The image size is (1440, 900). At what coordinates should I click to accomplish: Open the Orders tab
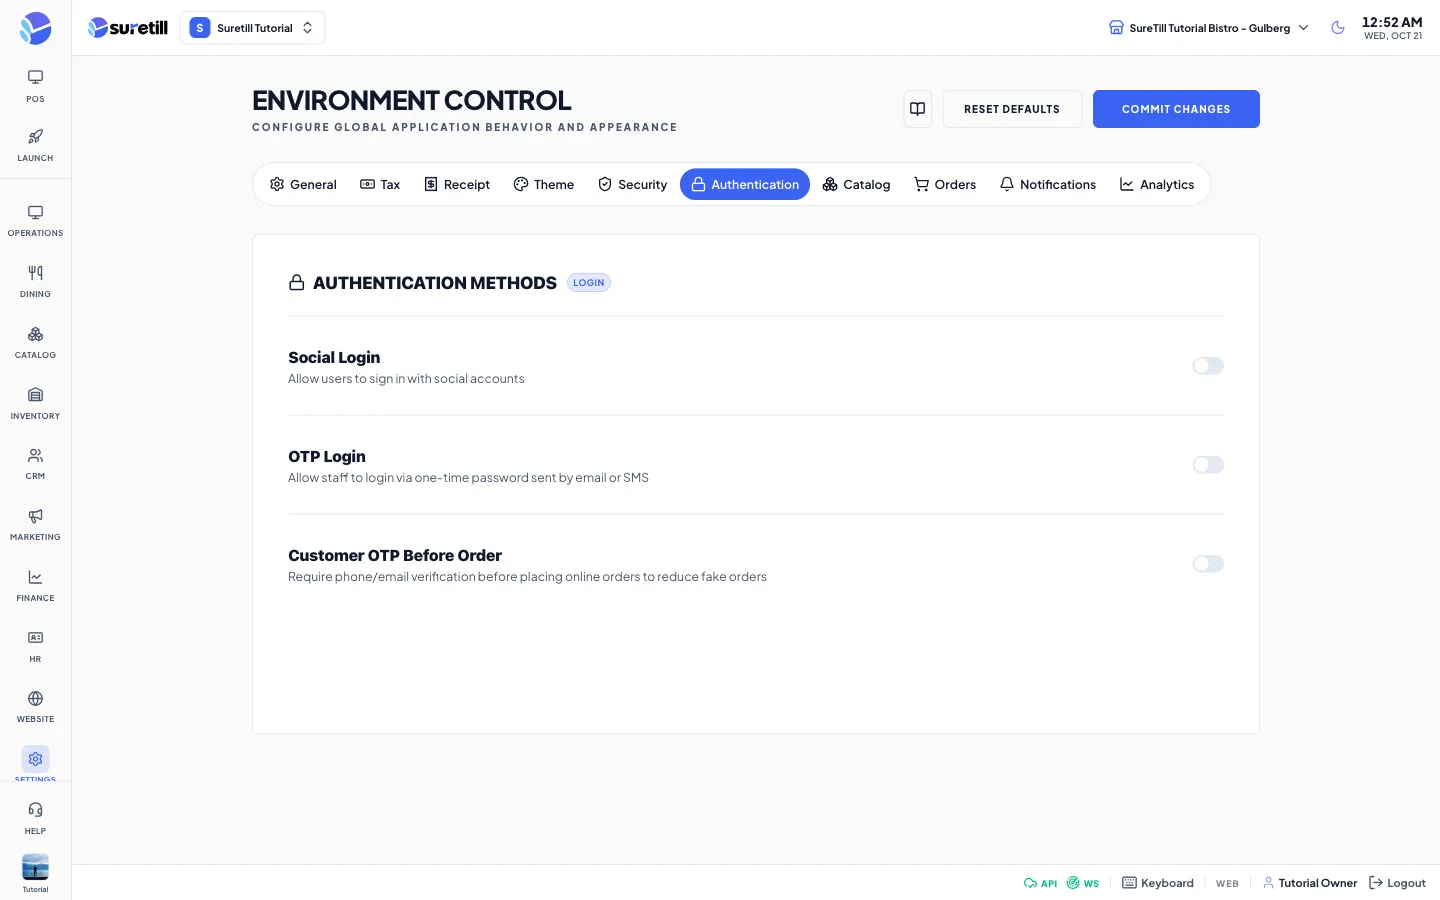(x=945, y=184)
